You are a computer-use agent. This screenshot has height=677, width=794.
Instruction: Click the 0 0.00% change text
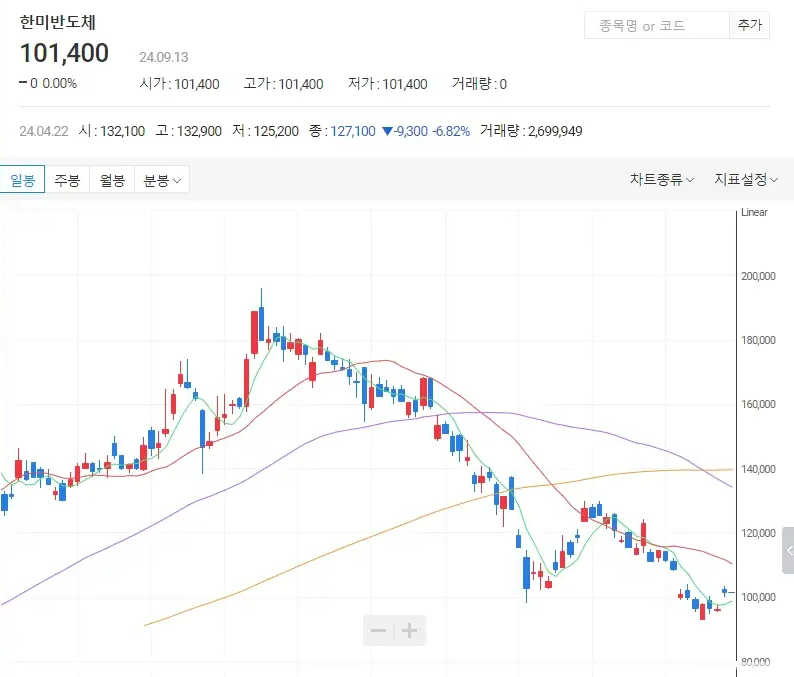coord(48,83)
